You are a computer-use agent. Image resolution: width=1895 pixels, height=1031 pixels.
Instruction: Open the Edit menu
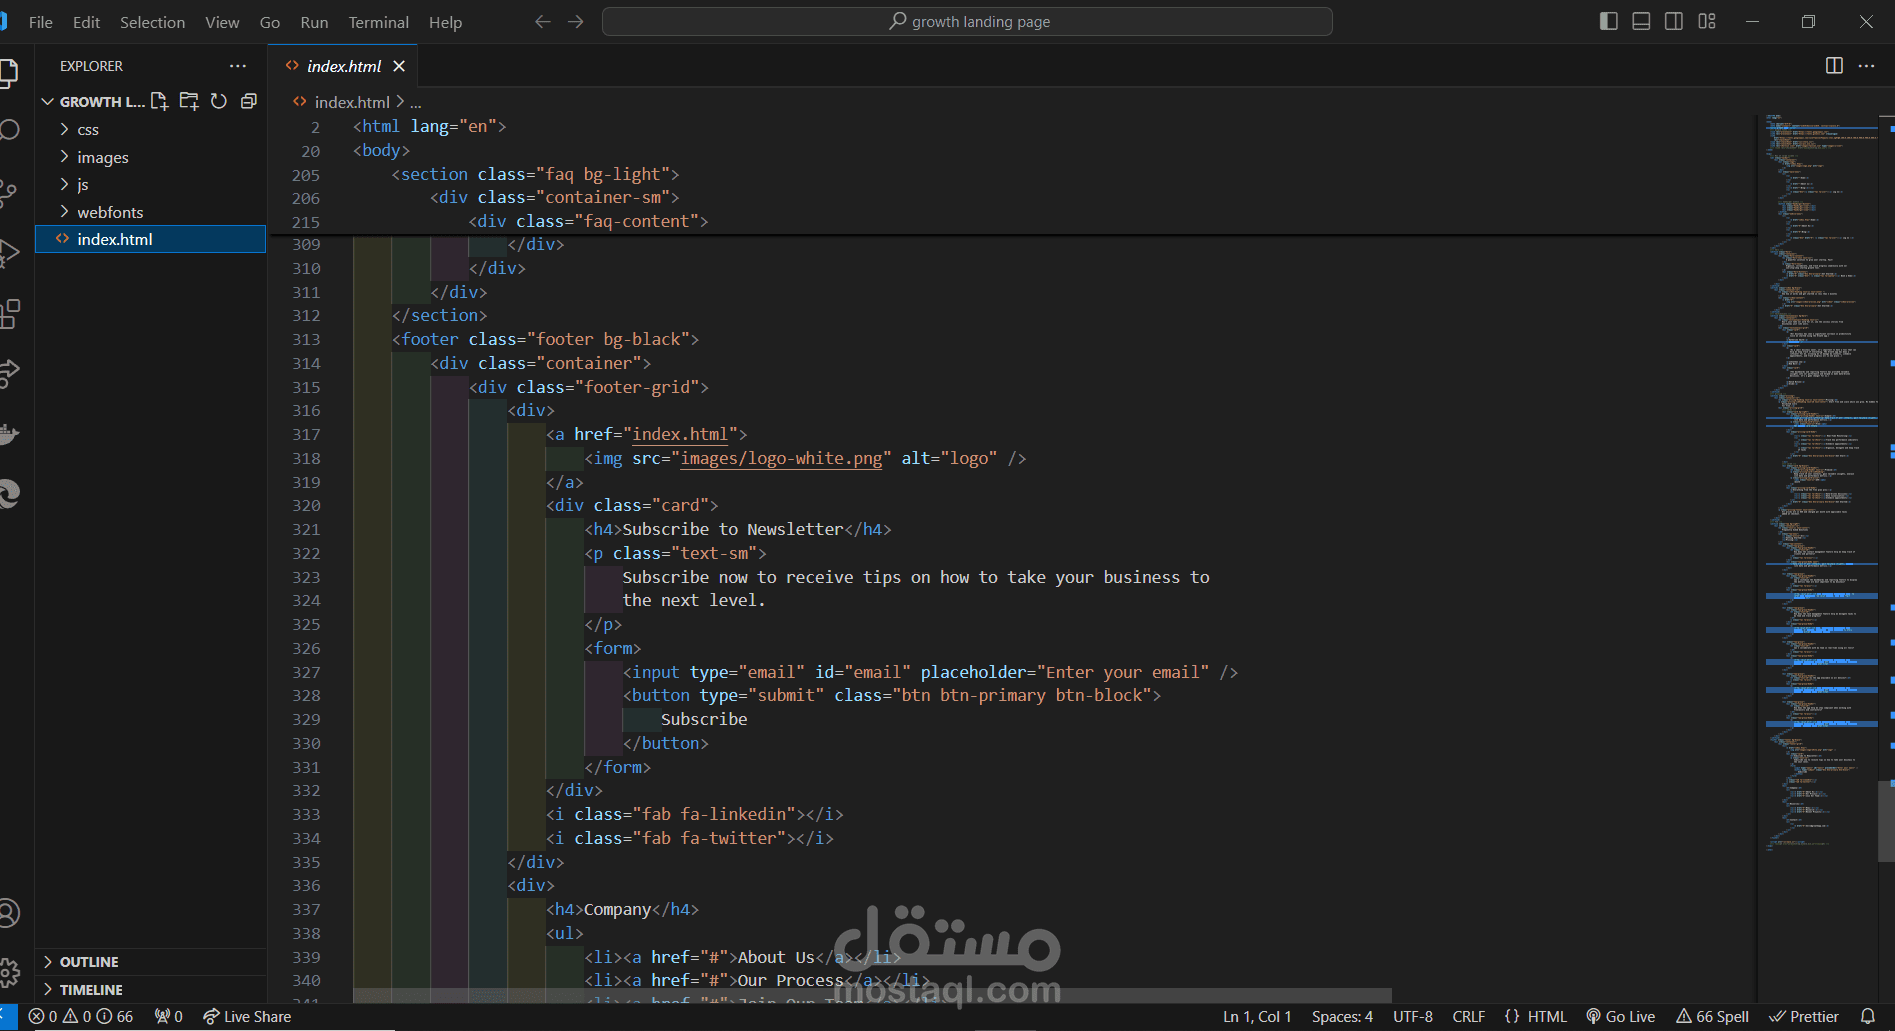click(x=86, y=22)
